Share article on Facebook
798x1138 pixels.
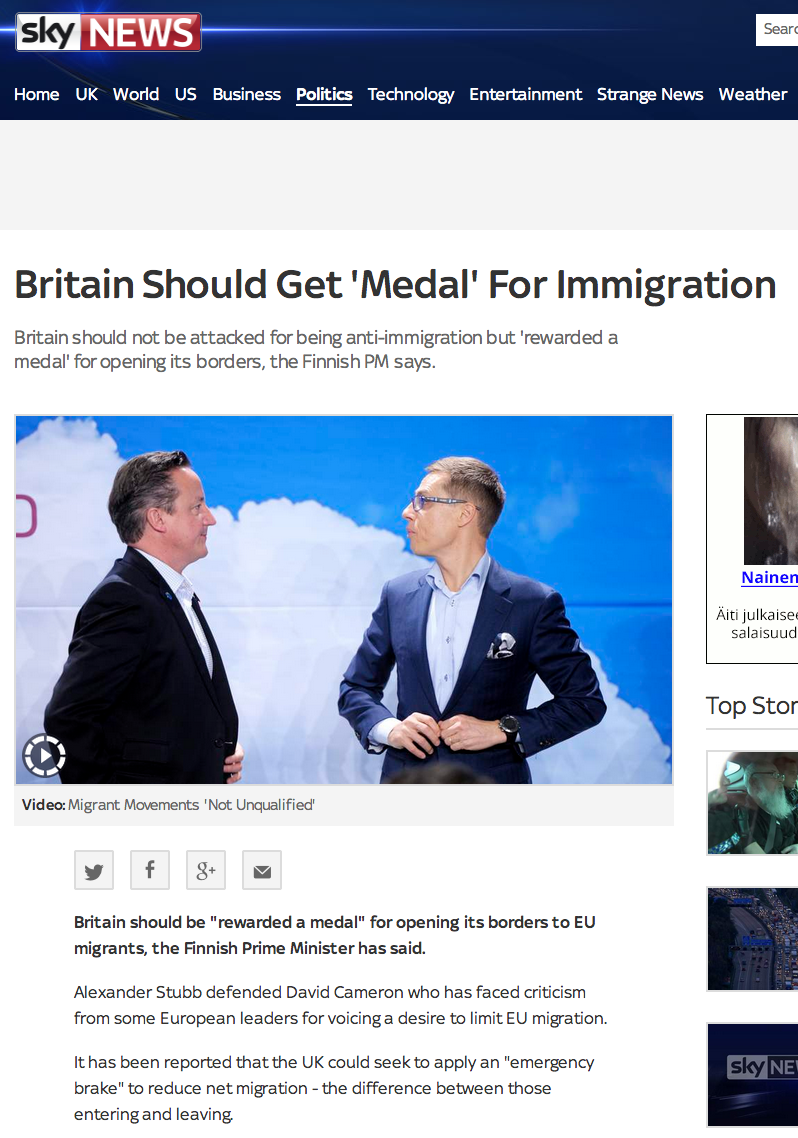(149, 870)
